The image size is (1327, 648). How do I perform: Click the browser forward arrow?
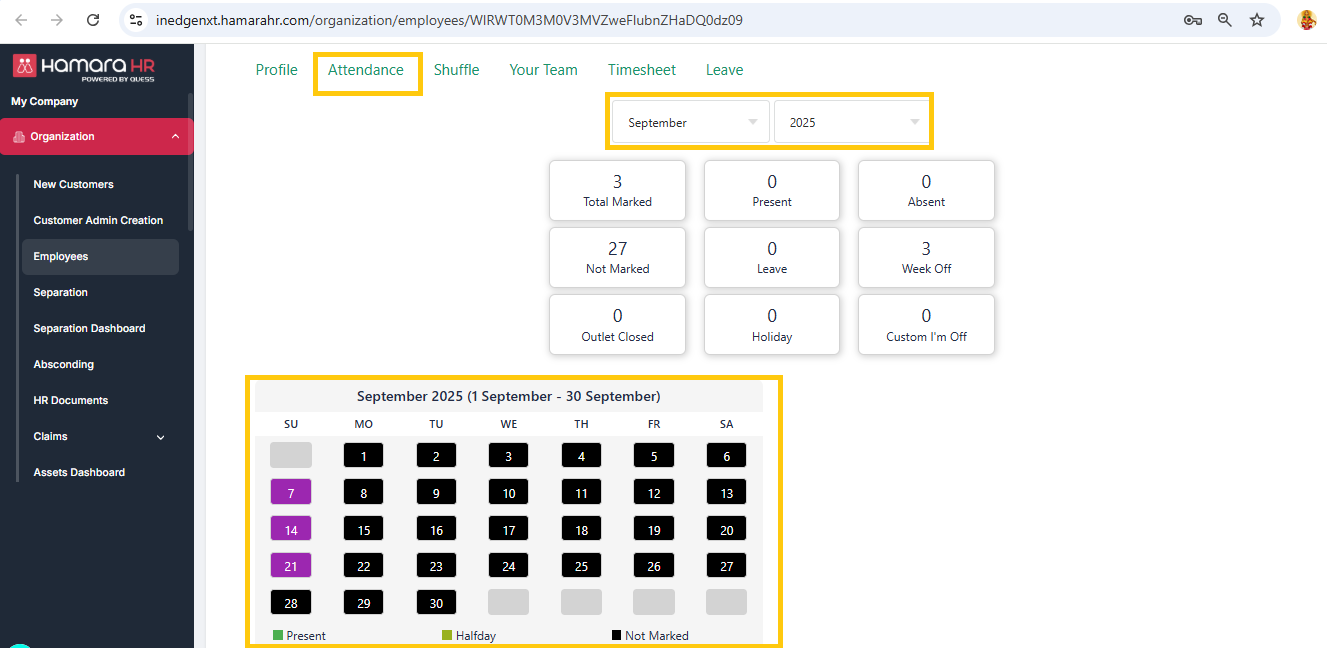tap(57, 20)
